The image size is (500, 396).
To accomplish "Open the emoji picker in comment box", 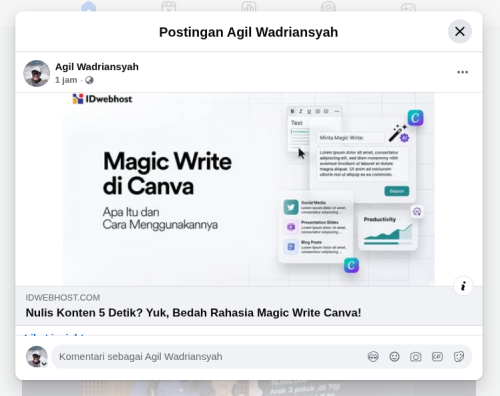I will (x=394, y=357).
